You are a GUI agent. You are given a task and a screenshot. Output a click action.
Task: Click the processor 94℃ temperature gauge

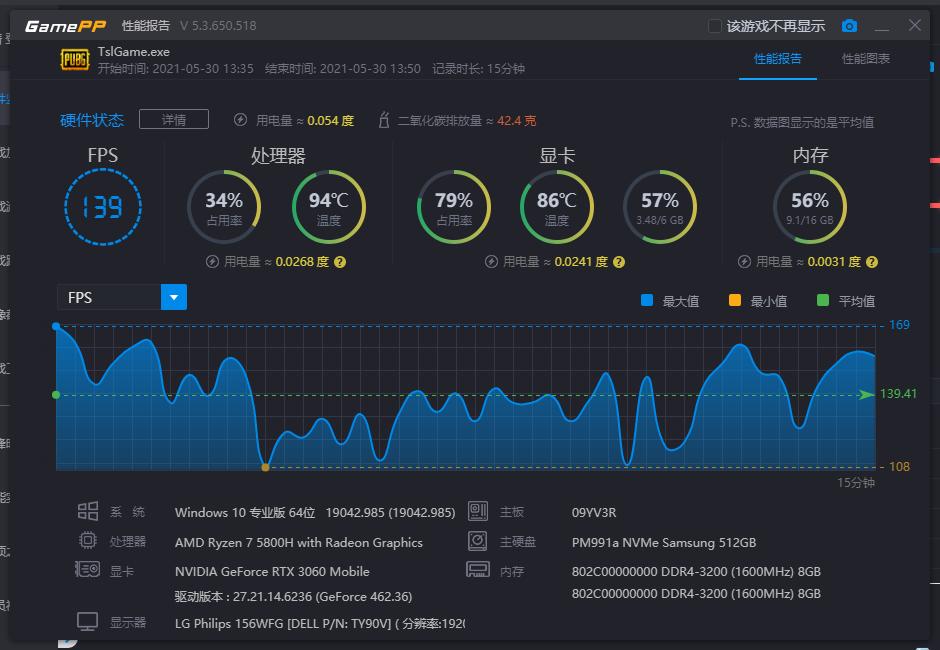point(329,207)
